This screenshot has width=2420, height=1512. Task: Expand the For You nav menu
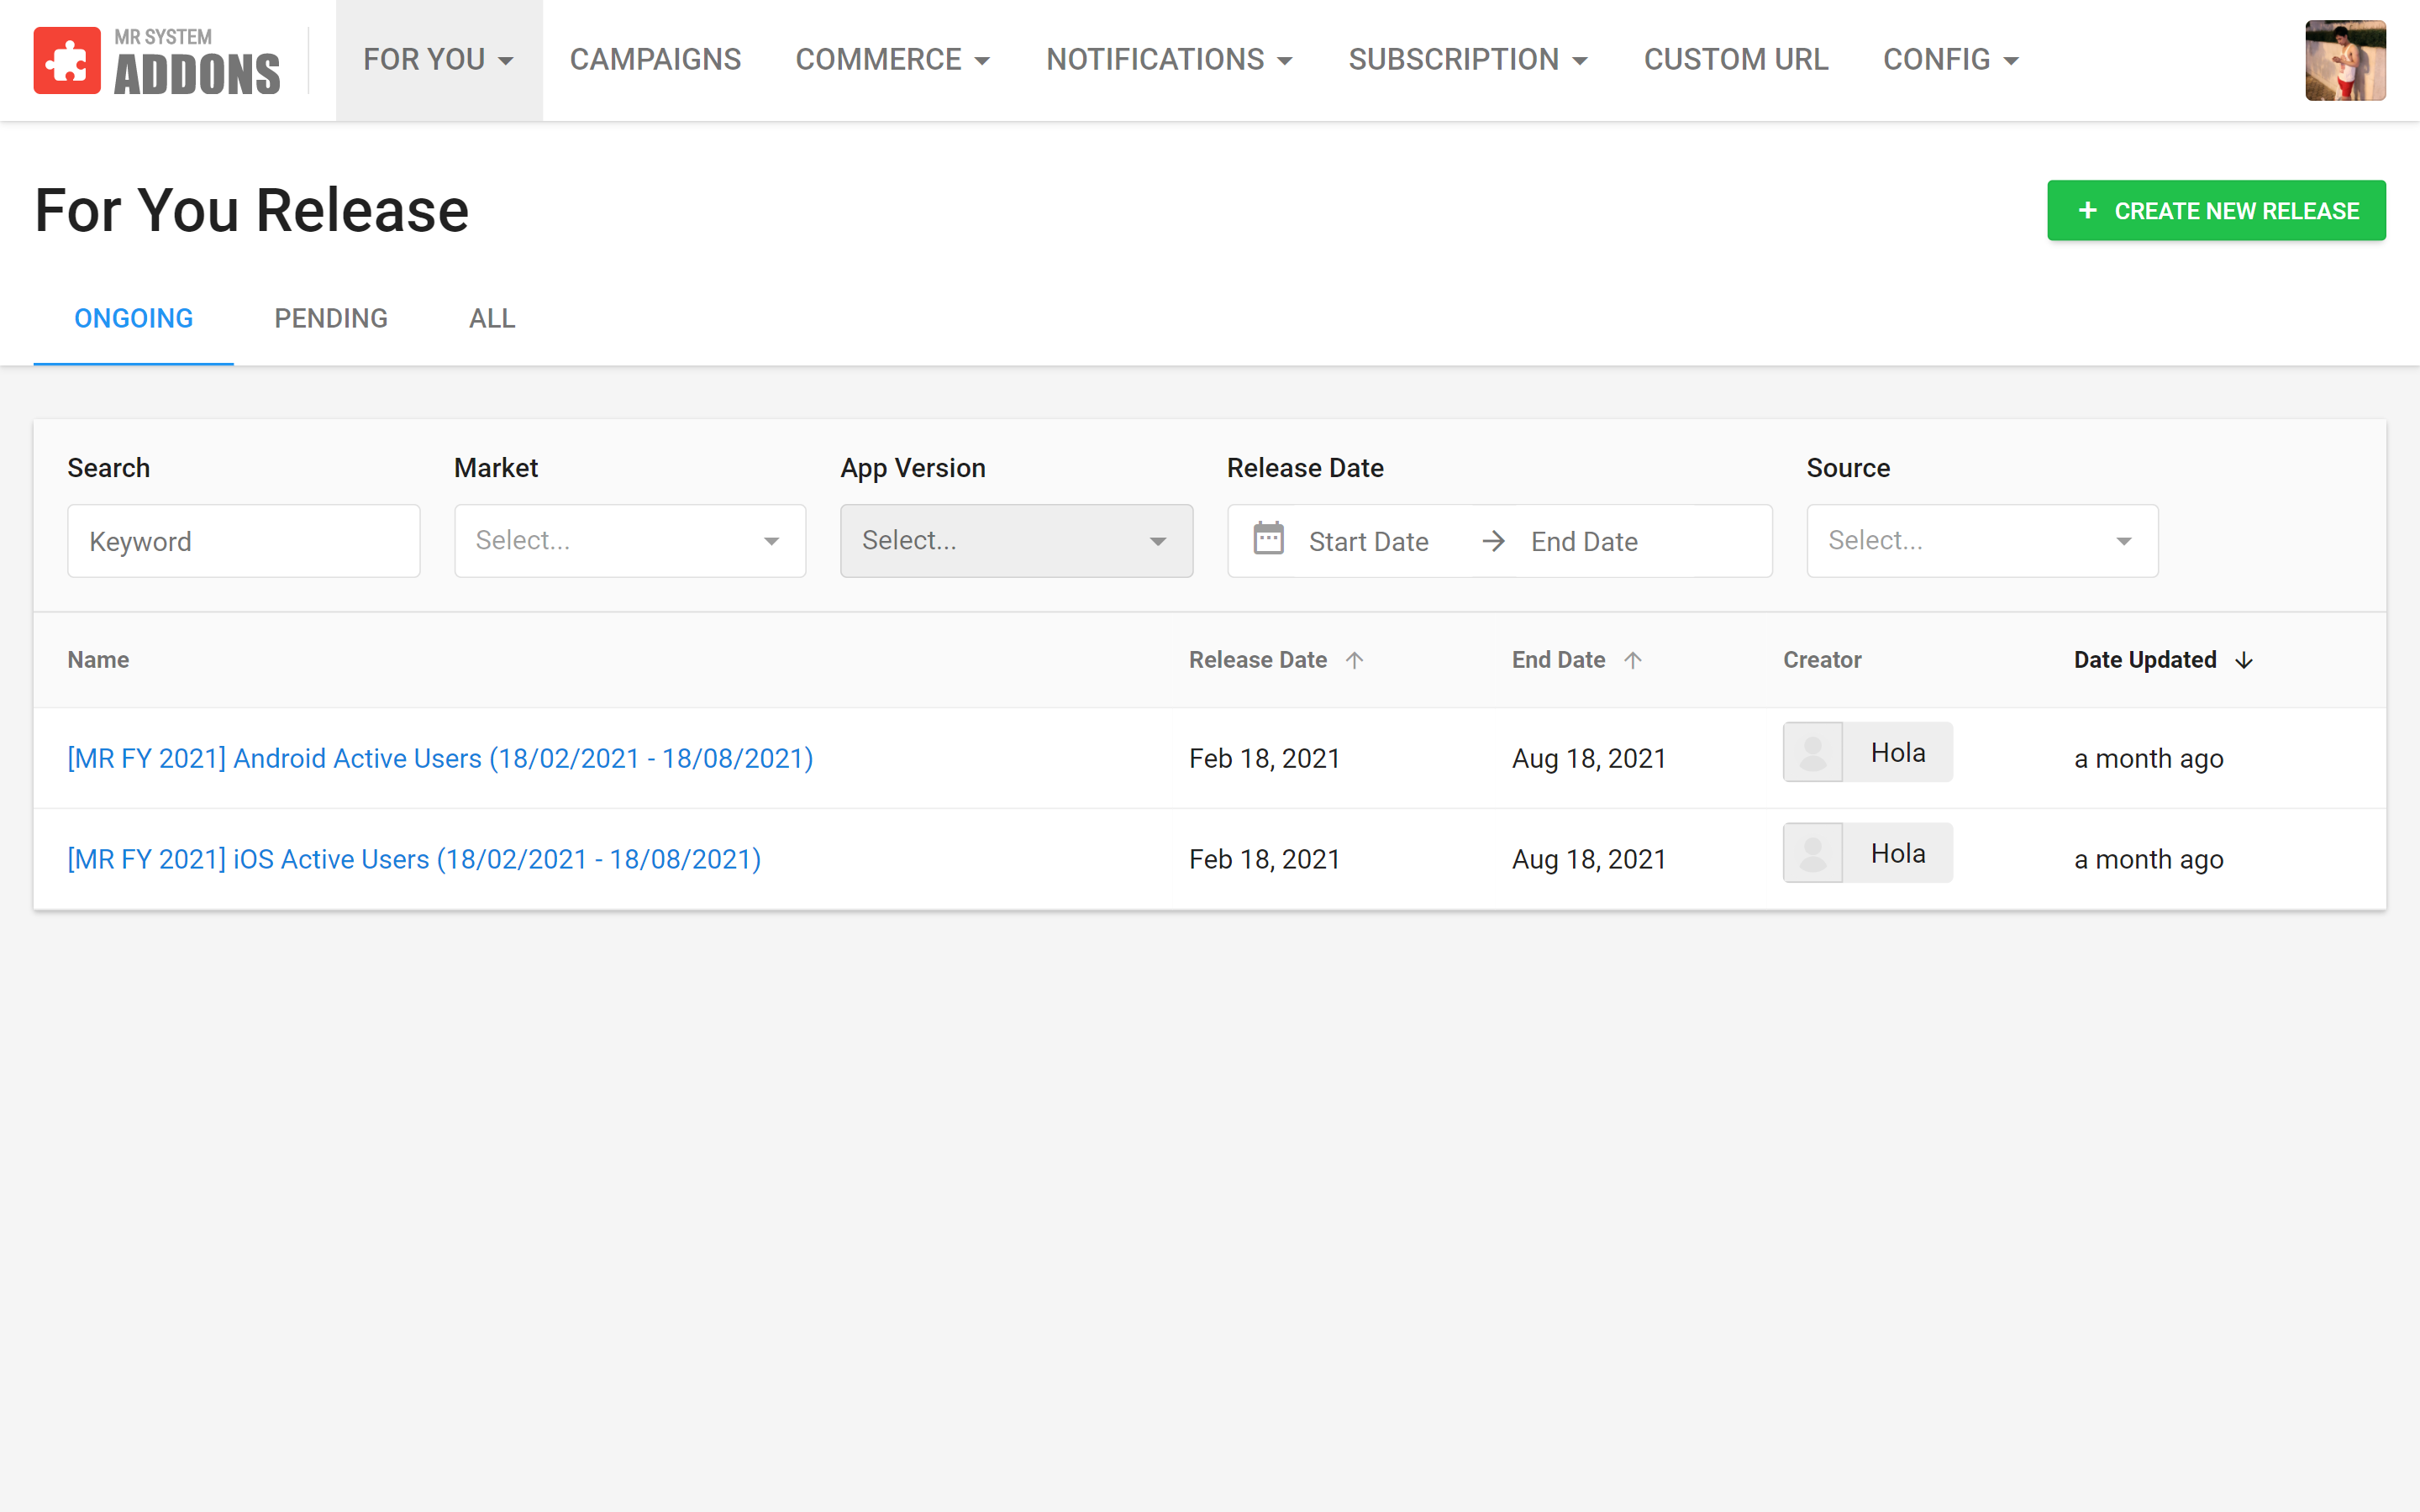(438, 60)
